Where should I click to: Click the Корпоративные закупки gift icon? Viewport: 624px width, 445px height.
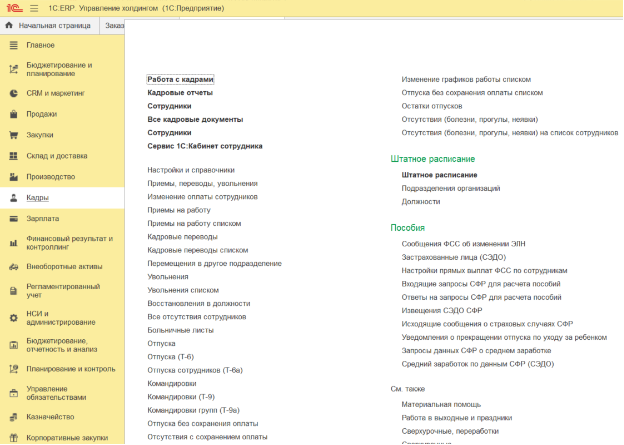(14, 438)
